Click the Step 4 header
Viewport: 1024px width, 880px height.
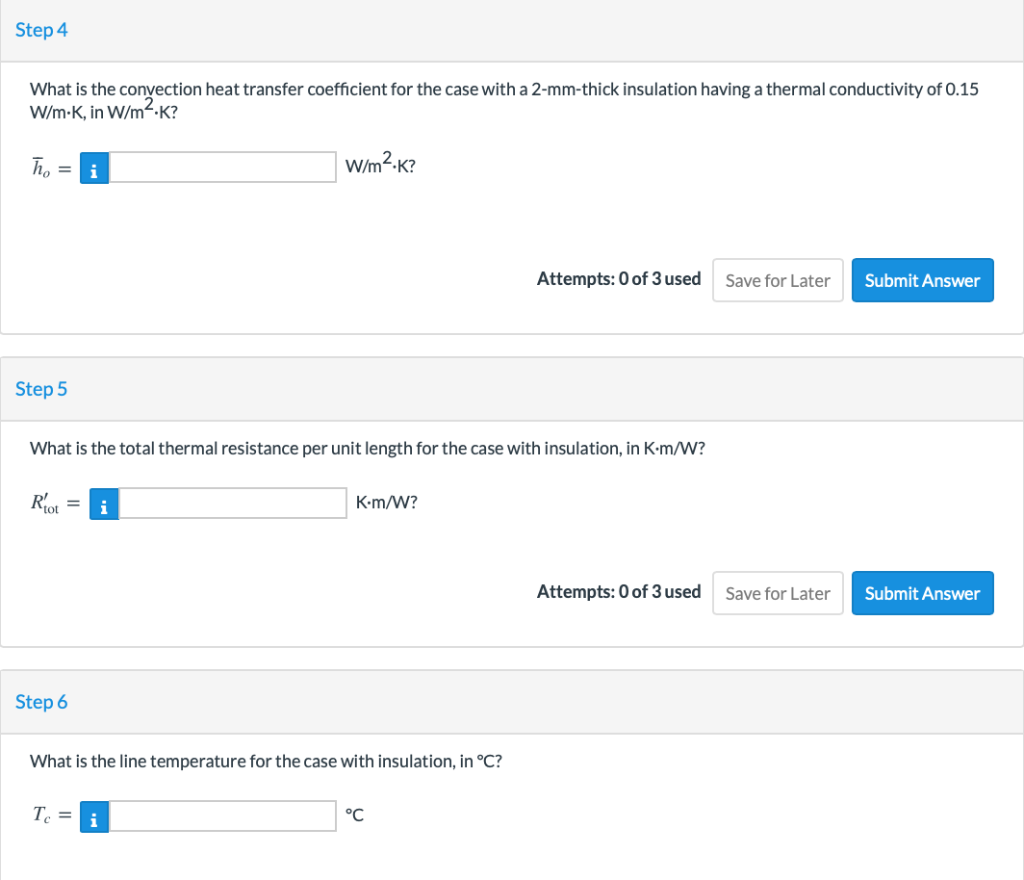(x=42, y=30)
